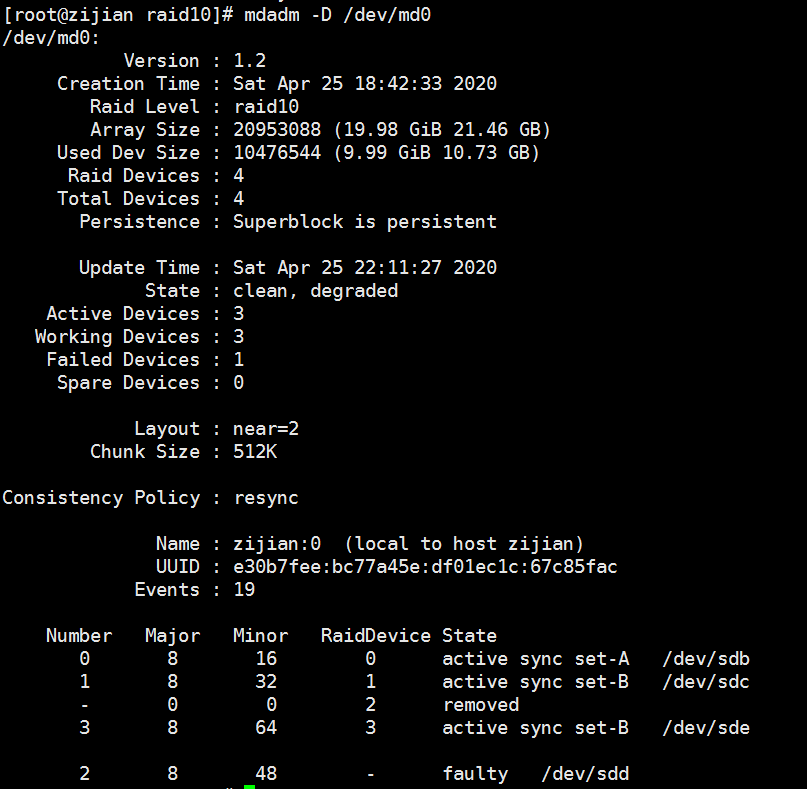The height and width of the screenshot is (789, 807).
Task: Click the Name value 'zijian:0'
Action: (277, 543)
